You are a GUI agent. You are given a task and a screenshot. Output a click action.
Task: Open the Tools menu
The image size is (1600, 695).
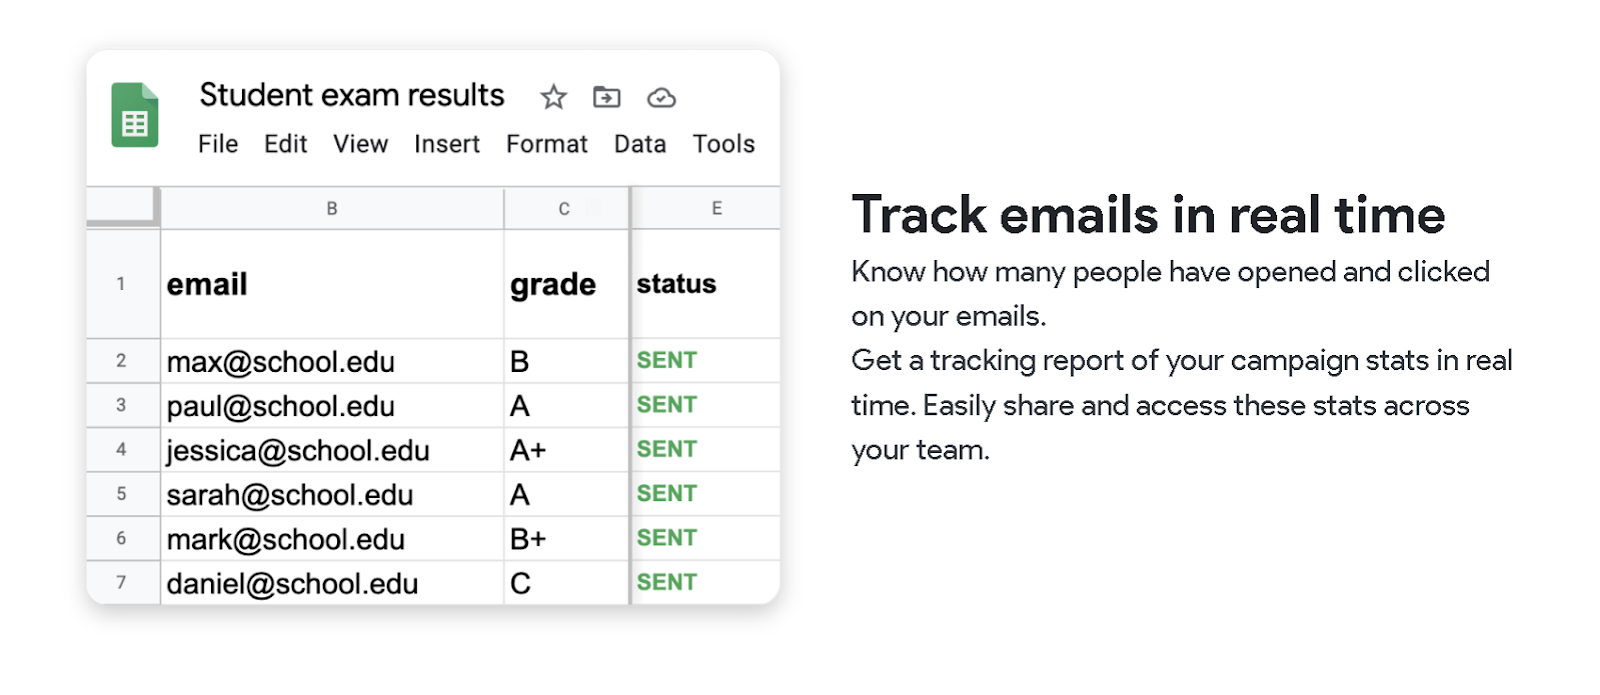[x=723, y=144]
